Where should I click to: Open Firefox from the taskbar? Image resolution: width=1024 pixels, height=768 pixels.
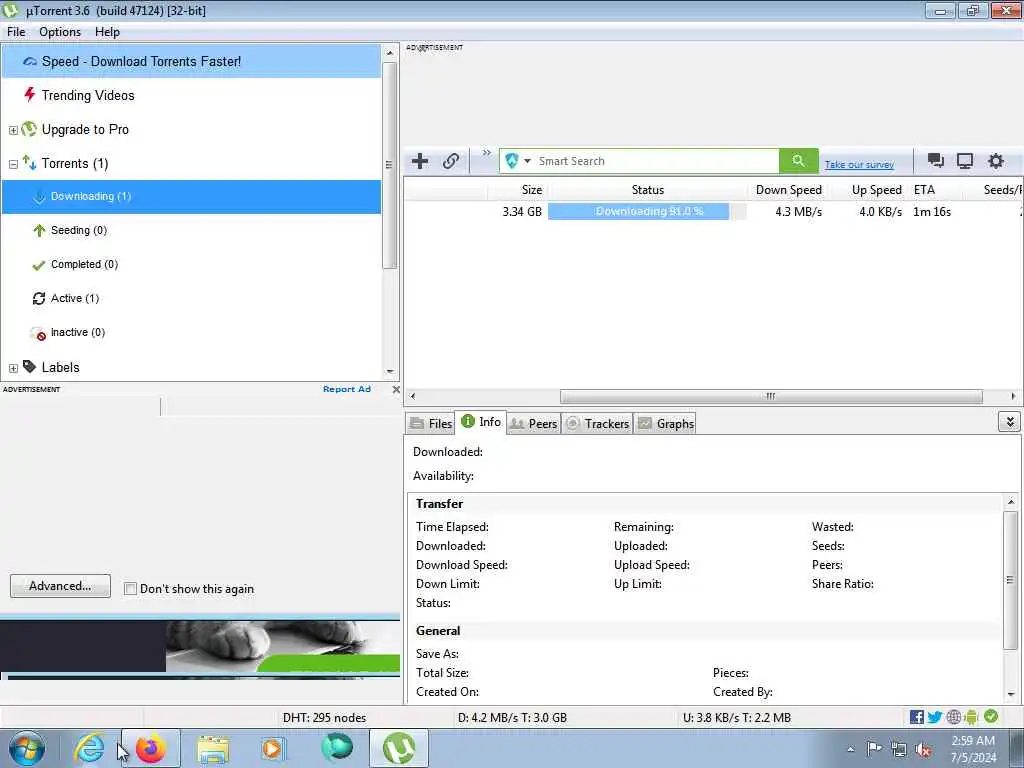(x=151, y=748)
